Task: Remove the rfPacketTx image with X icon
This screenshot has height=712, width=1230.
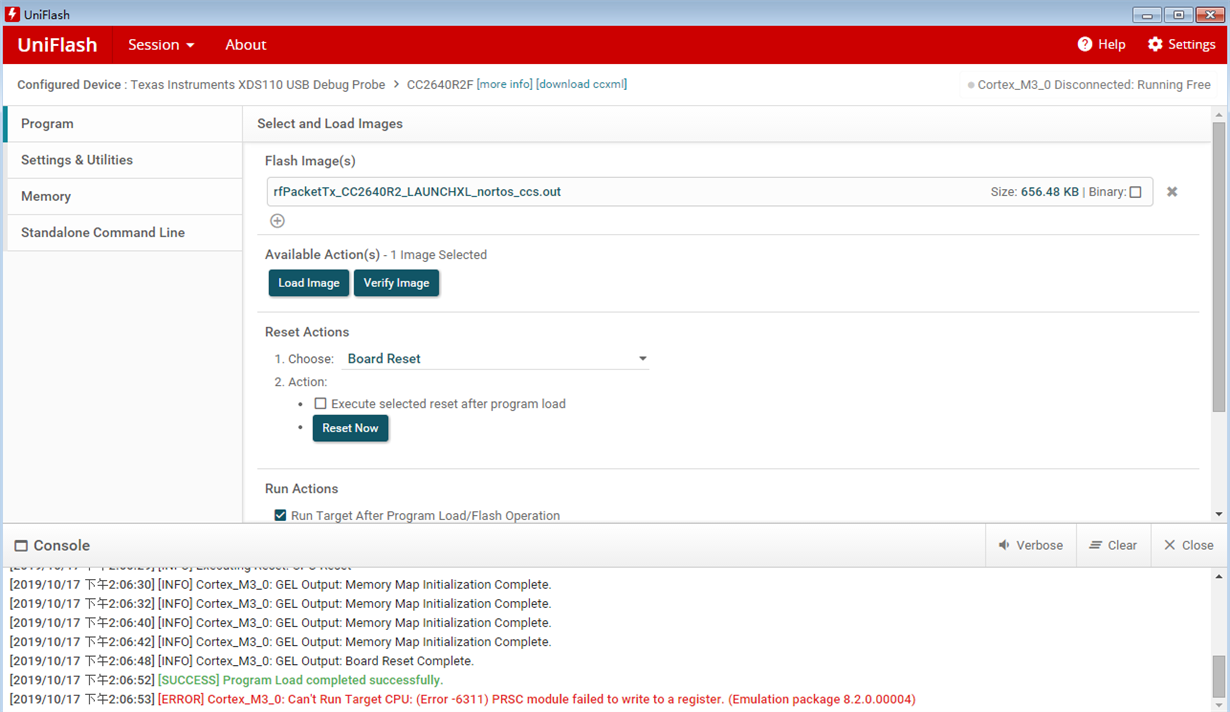Action: [1172, 192]
